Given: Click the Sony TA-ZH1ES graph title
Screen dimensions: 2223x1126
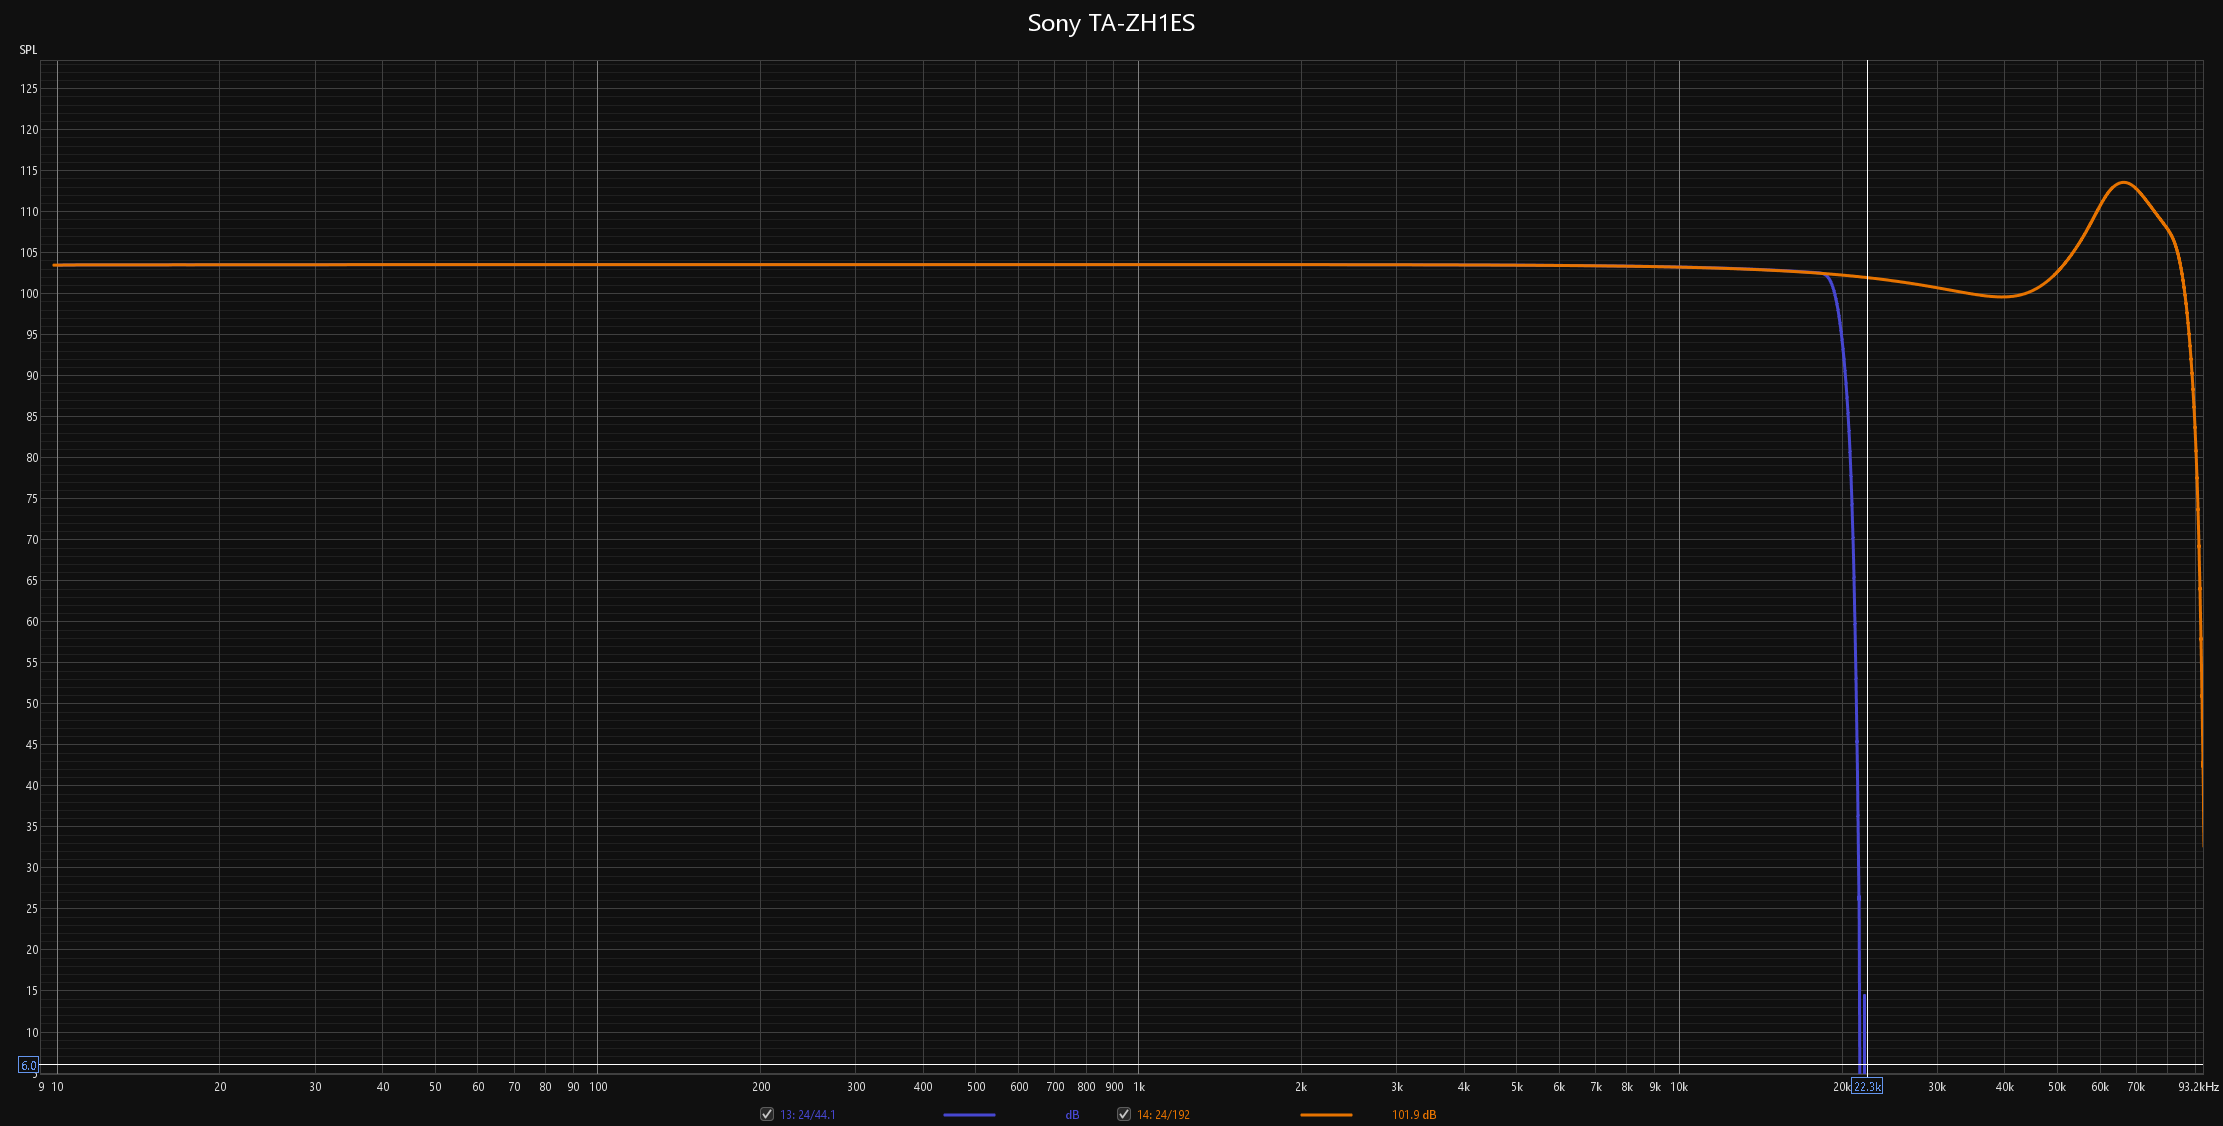Looking at the screenshot, I should pyautogui.click(x=1111, y=23).
